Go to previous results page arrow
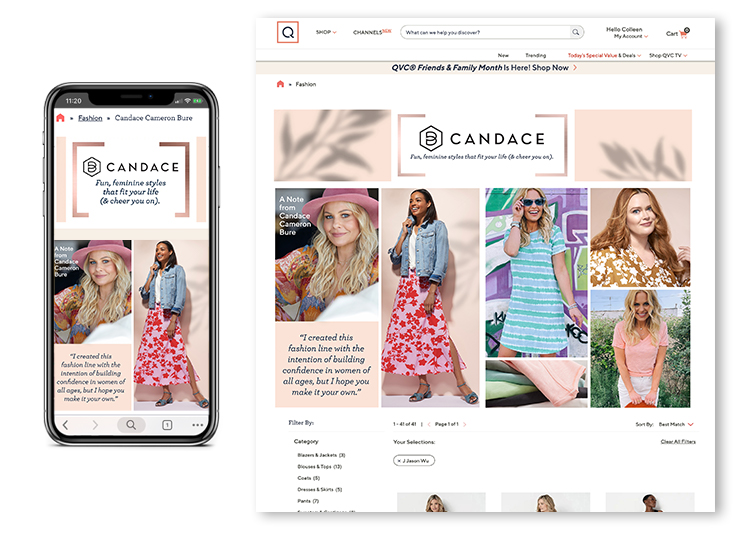The width and height of the screenshot is (747, 533). coord(429,424)
